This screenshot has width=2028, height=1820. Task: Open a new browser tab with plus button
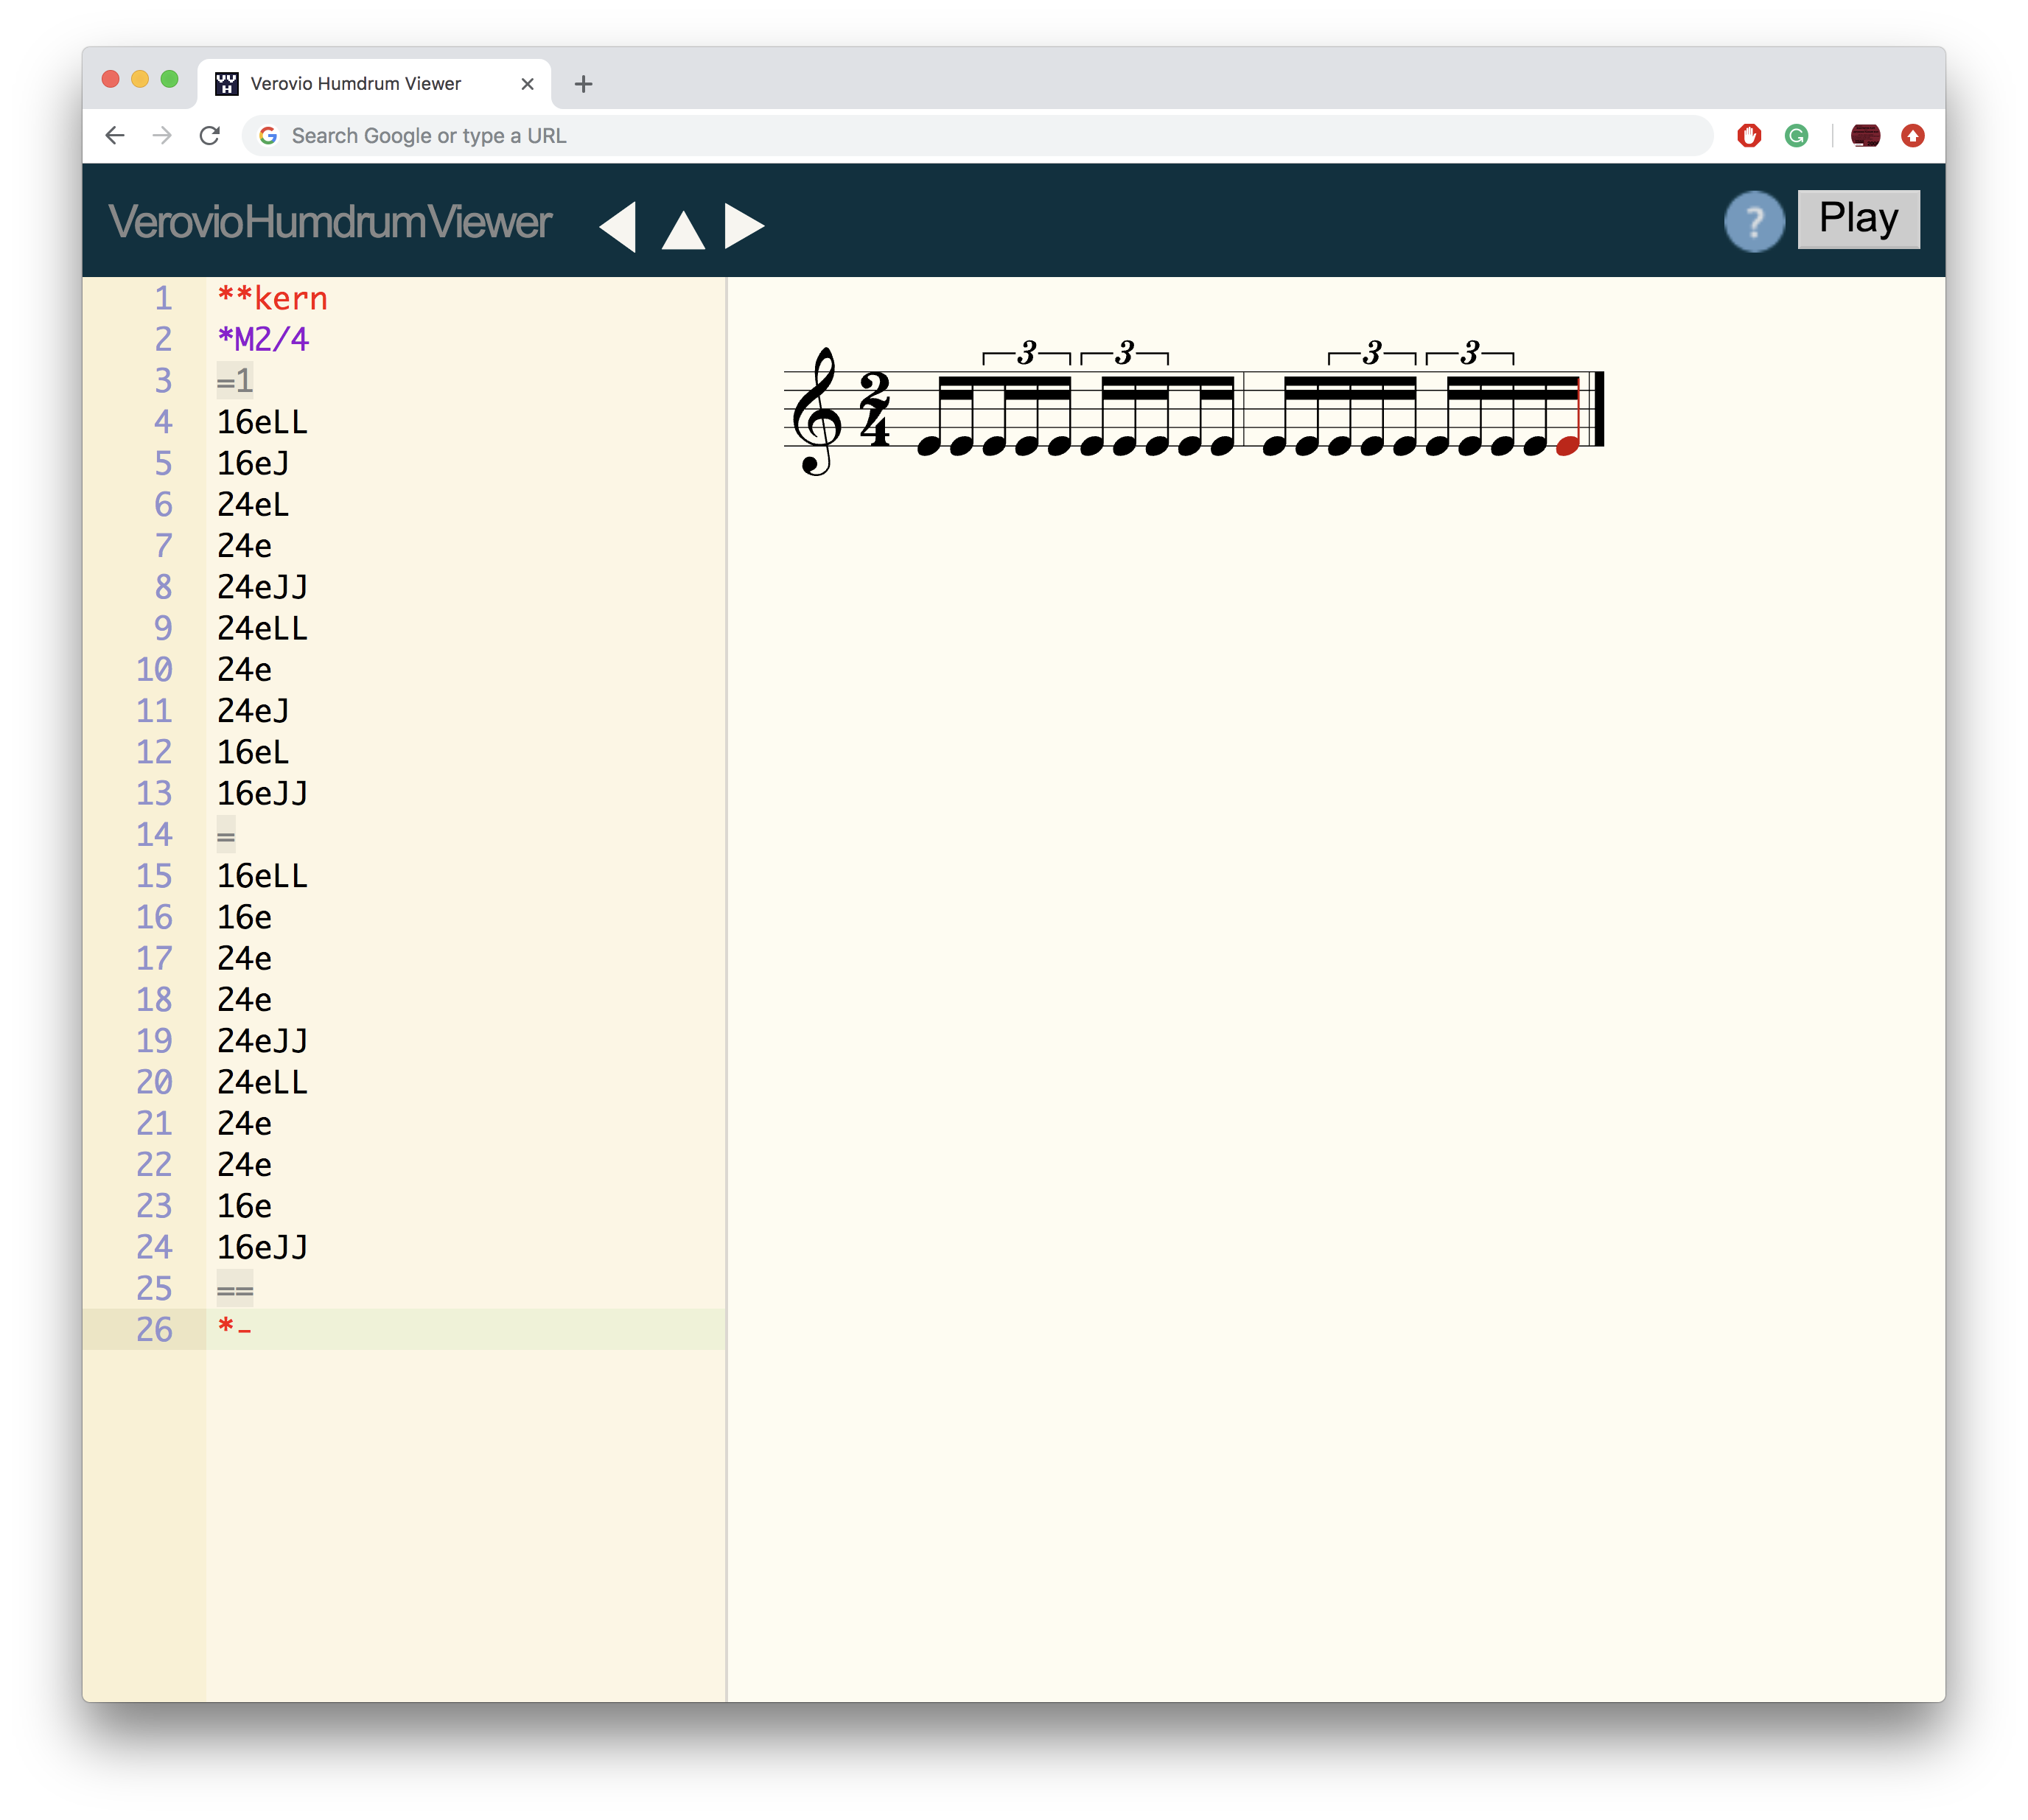point(583,84)
